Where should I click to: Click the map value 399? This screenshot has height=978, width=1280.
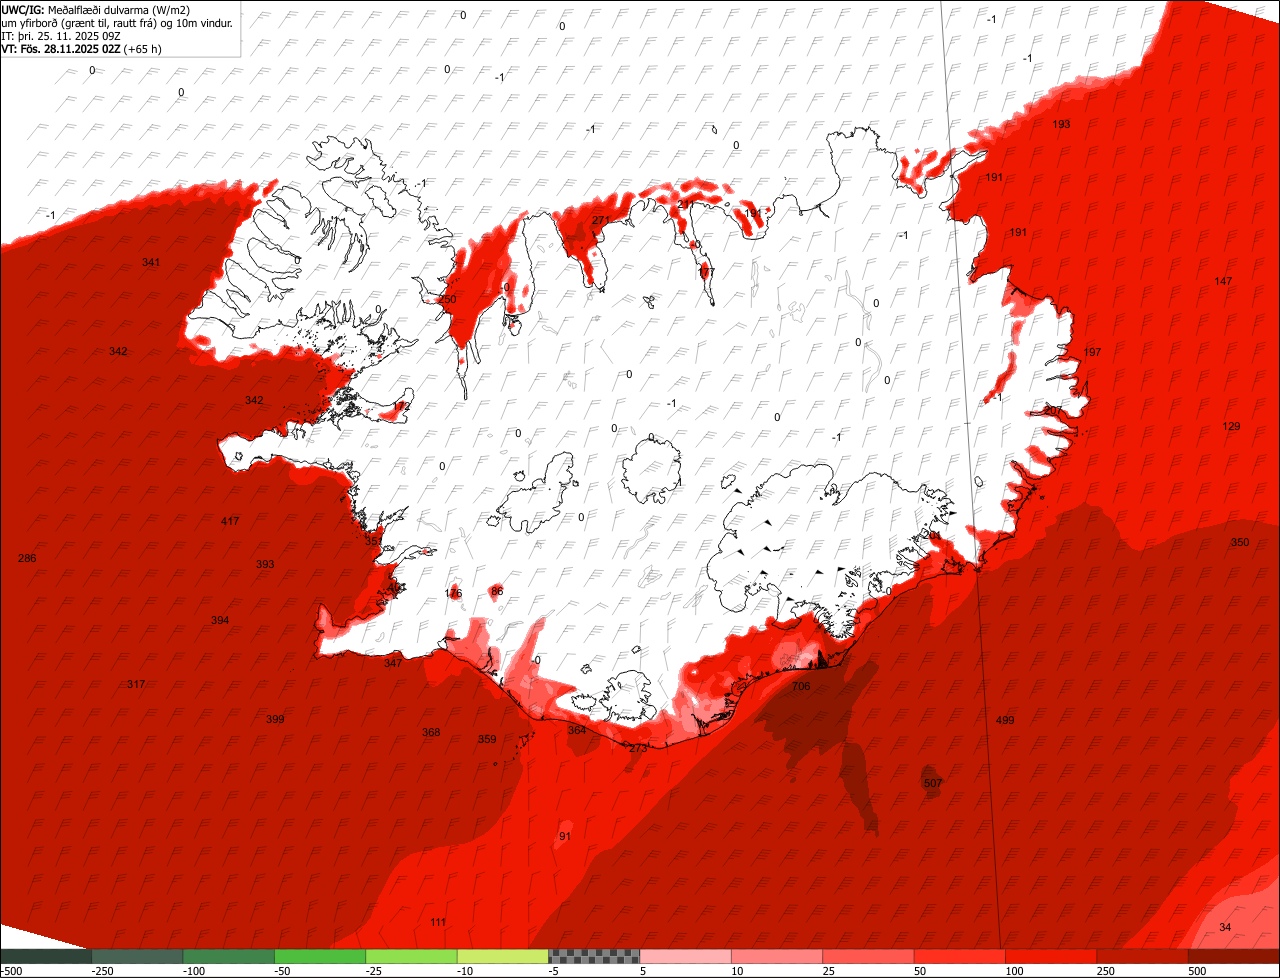click(x=275, y=720)
